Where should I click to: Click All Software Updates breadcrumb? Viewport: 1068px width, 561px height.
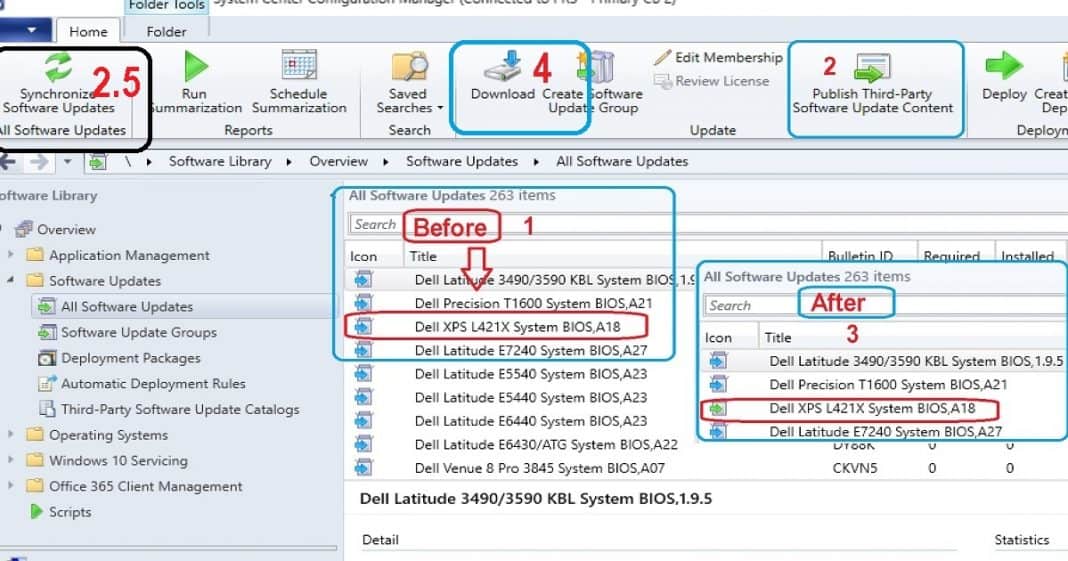[622, 161]
